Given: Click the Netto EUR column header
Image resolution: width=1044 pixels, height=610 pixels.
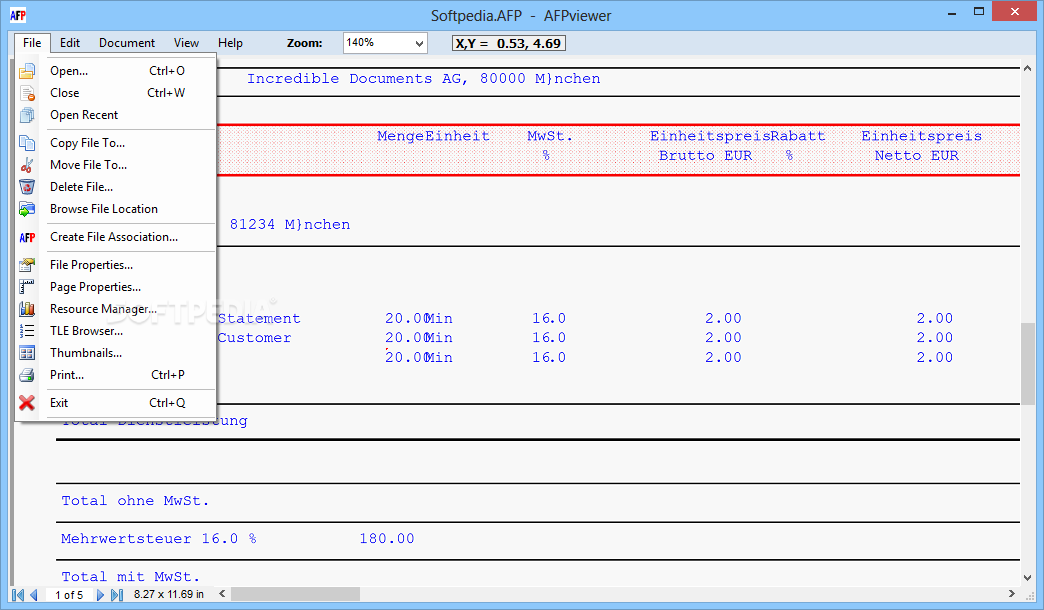Looking at the screenshot, I should point(916,156).
